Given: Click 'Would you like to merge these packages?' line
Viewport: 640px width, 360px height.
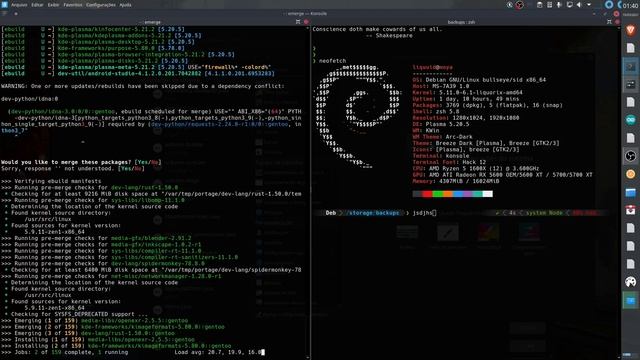Looking at the screenshot, I should 81,162.
